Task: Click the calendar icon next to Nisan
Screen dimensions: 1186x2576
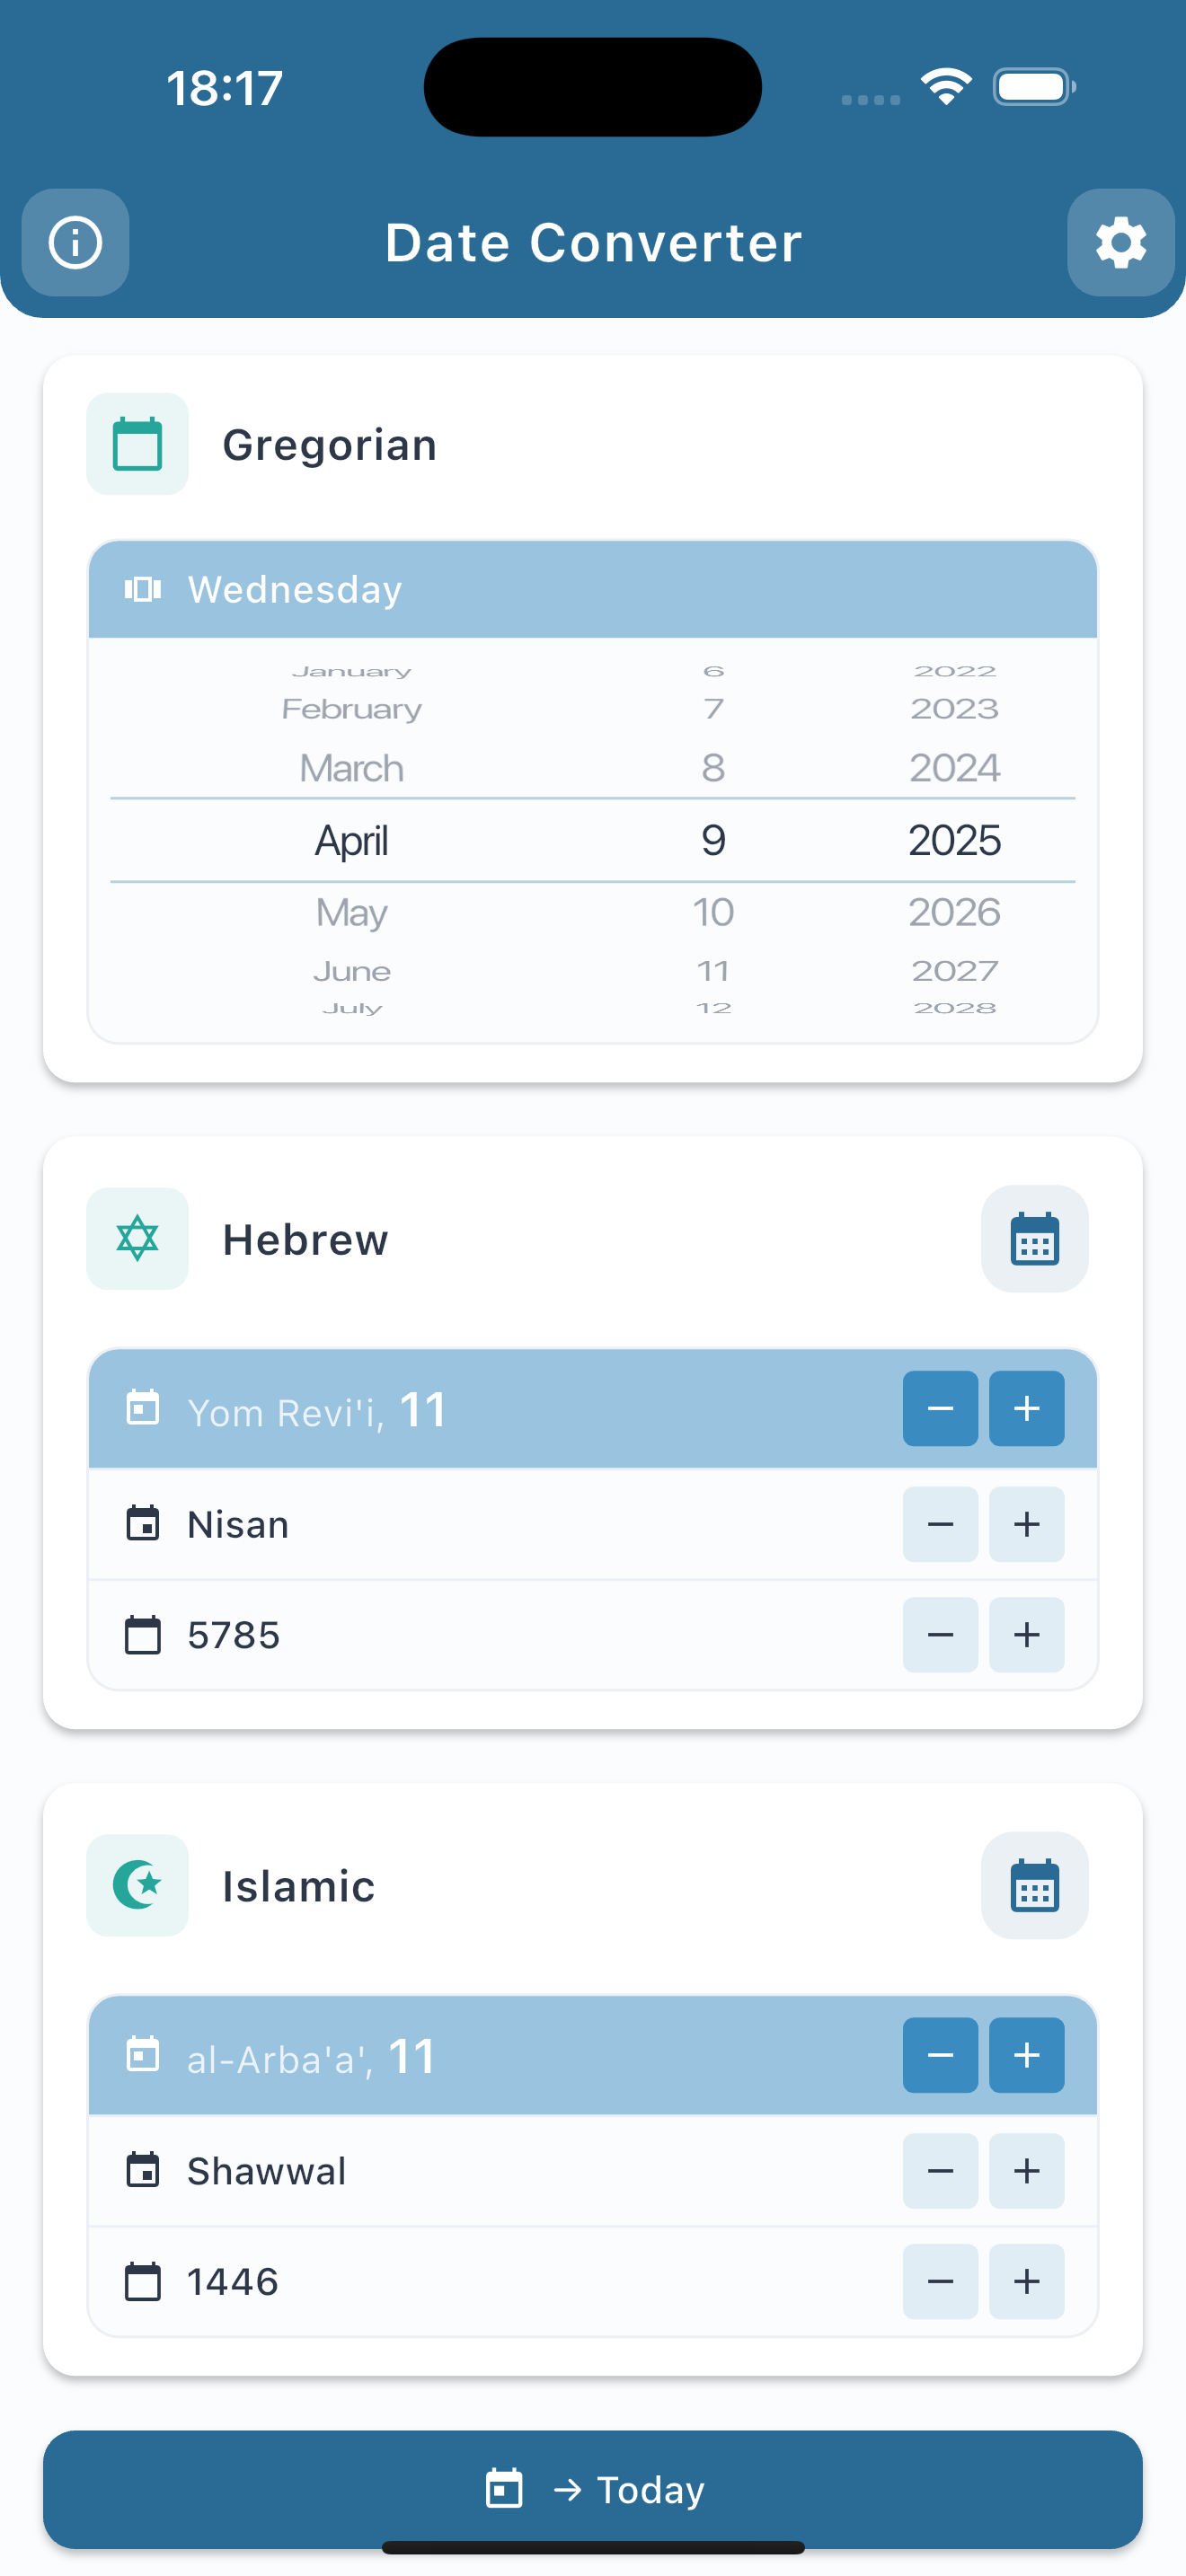Action: coord(145,1524)
